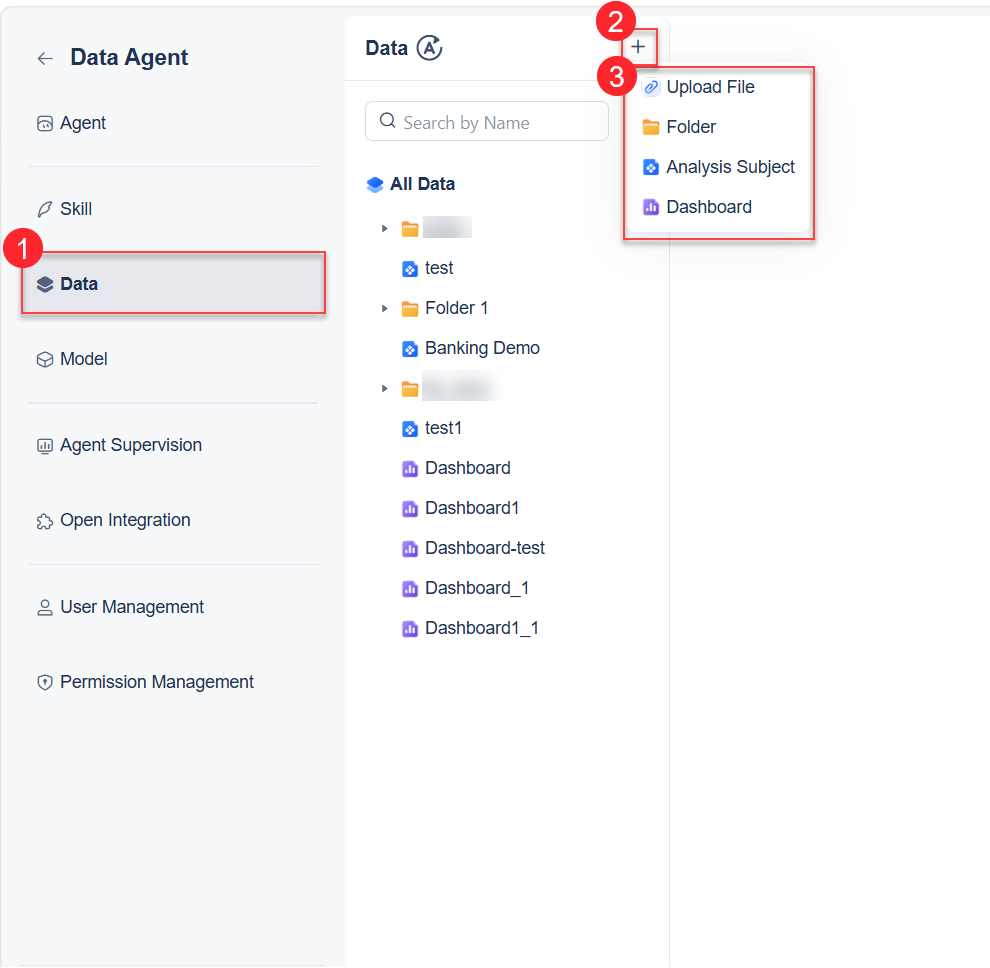Click the icon beside test1
Image resolution: width=990 pixels, height=968 pixels.
click(410, 429)
